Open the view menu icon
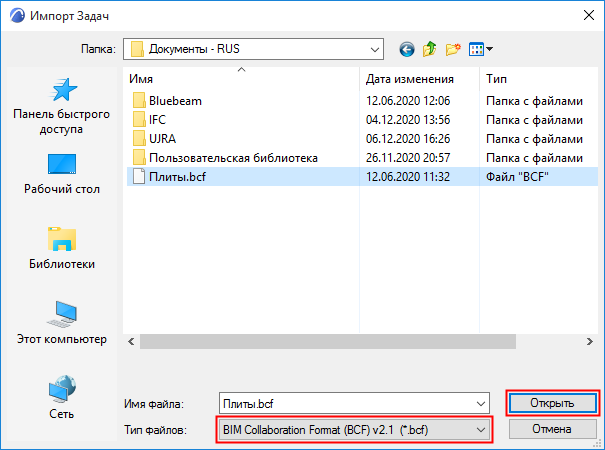The height and width of the screenshot is (450, 605). click(480, 49)
